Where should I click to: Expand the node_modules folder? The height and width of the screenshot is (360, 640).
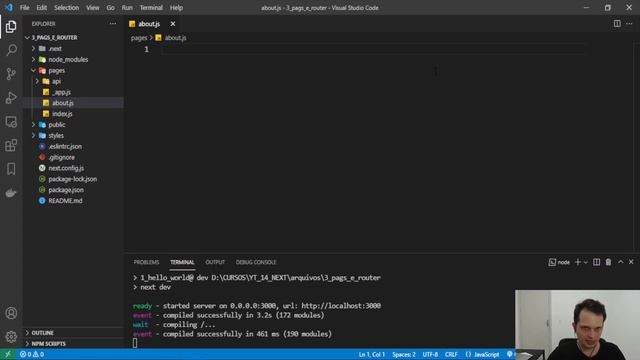pos(33,60)
